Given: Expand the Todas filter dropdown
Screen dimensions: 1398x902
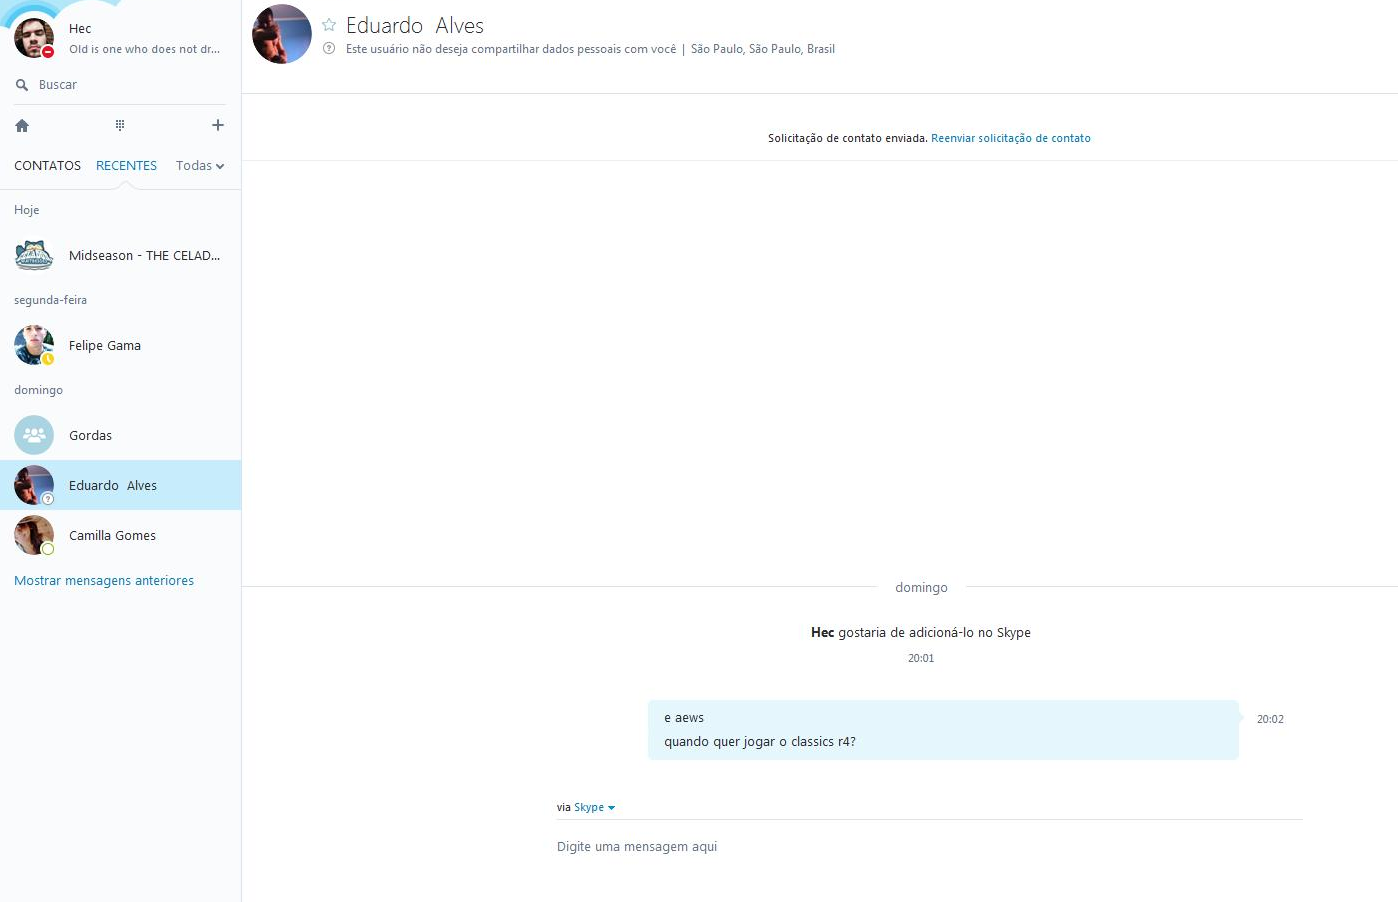Looking at the screenshot, I should pos(200,166).
